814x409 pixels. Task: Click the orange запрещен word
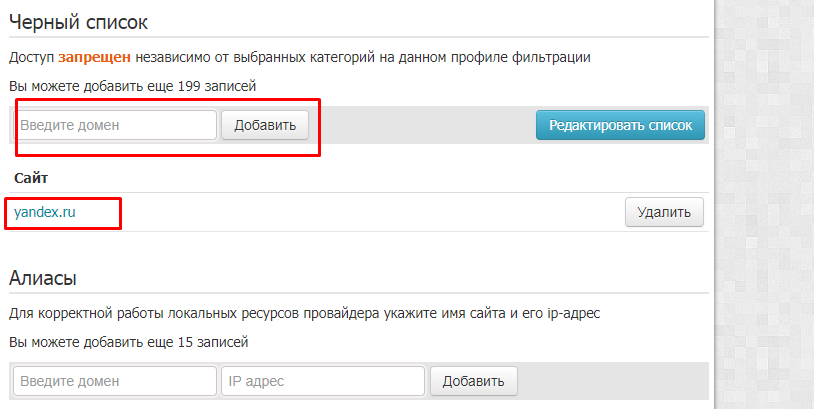coord(94,57)
